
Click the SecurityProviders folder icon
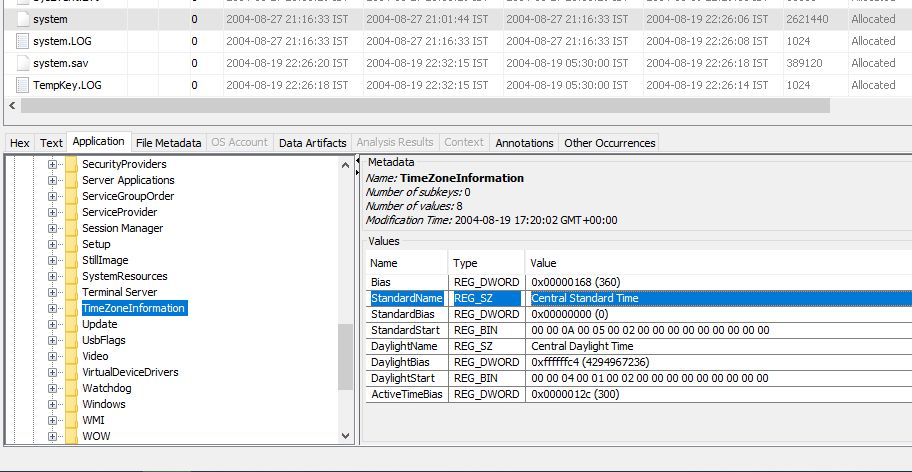(72, 165)
